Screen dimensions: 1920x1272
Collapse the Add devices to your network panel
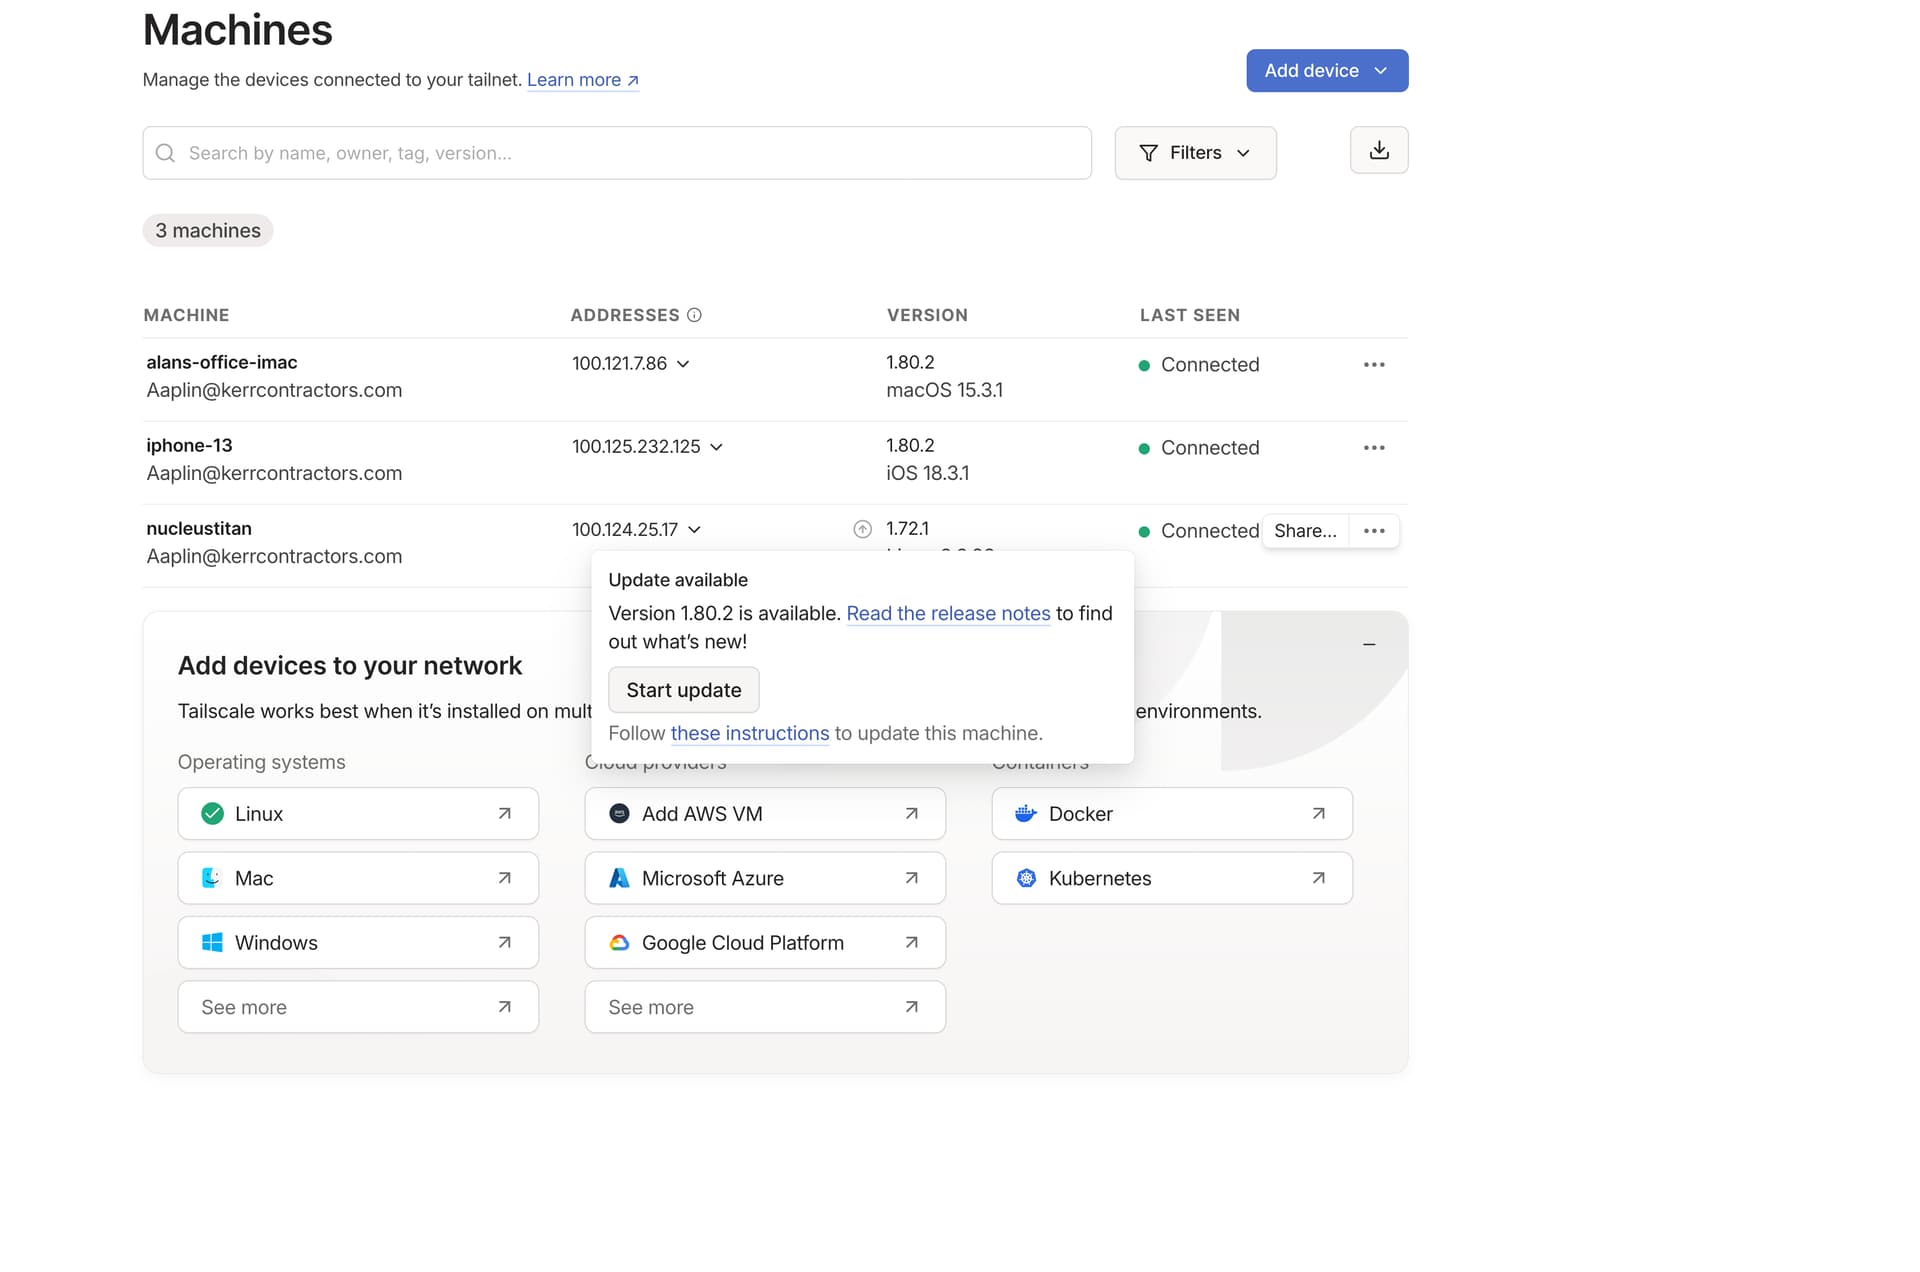pyautogui.click(x=1369, y=645)
